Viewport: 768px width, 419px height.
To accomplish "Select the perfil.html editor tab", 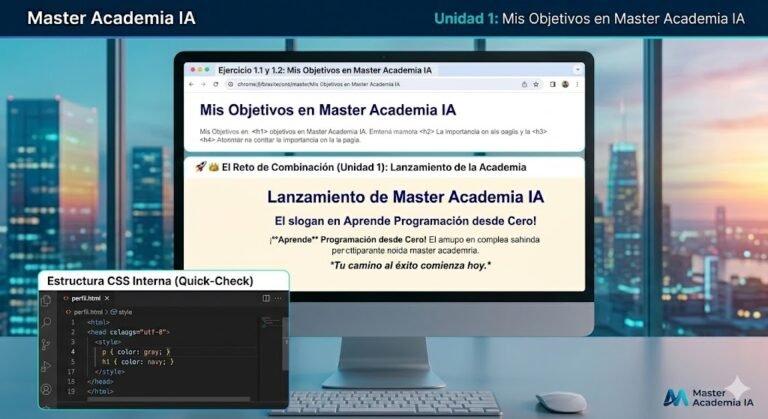I will coord(86,298).
